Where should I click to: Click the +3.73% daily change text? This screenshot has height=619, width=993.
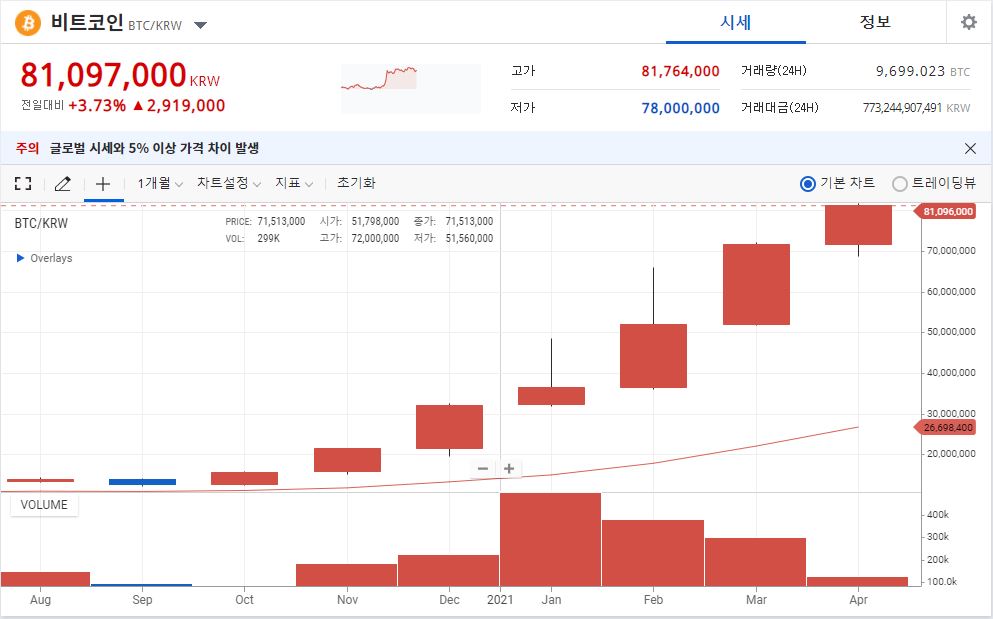97,105
